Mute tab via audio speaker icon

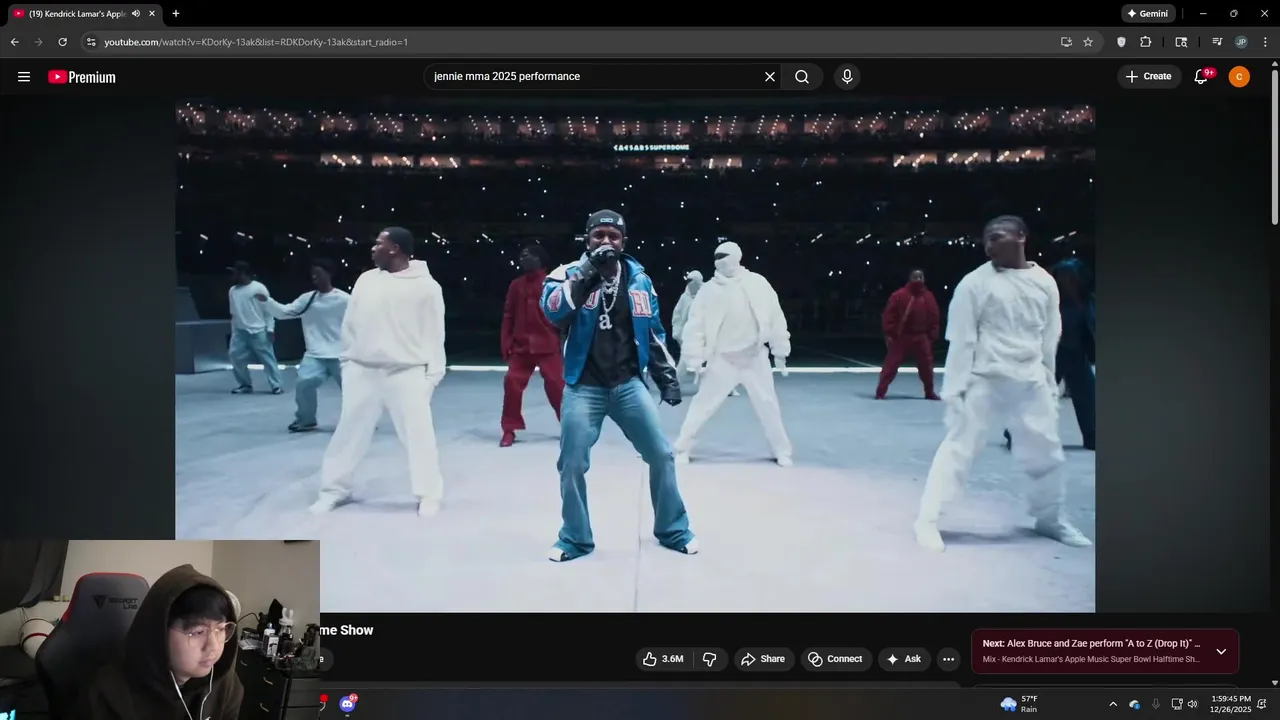(x=136, y=14)
